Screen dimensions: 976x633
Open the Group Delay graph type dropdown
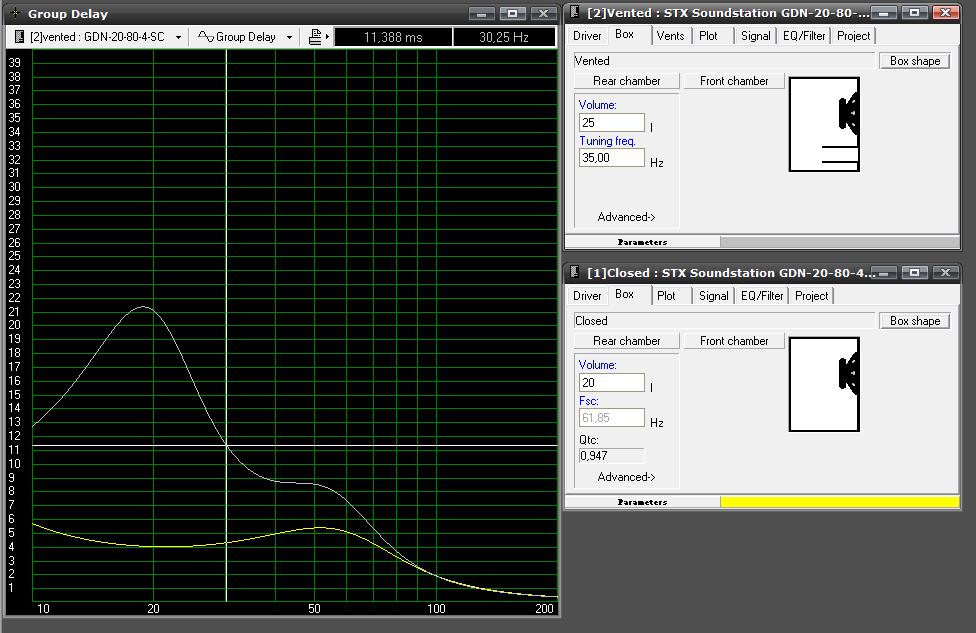289,37
